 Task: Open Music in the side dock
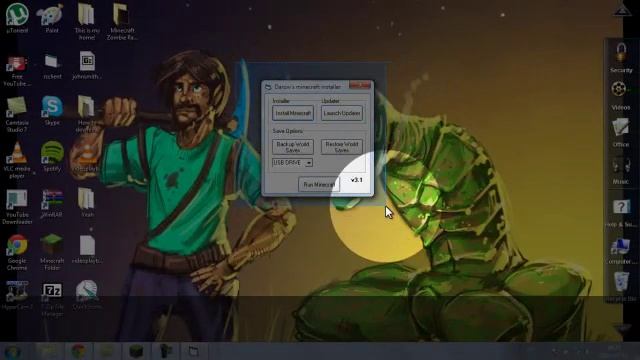pos(621,170)
